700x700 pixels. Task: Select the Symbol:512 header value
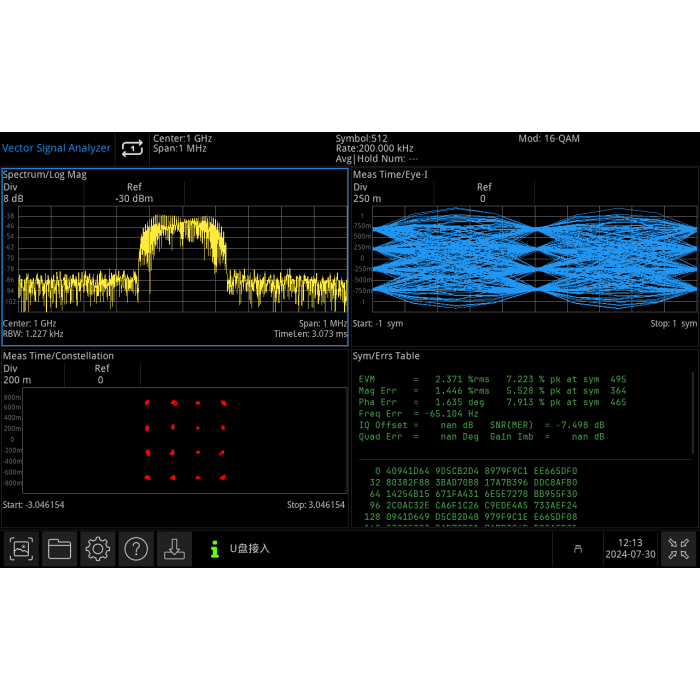362,138
